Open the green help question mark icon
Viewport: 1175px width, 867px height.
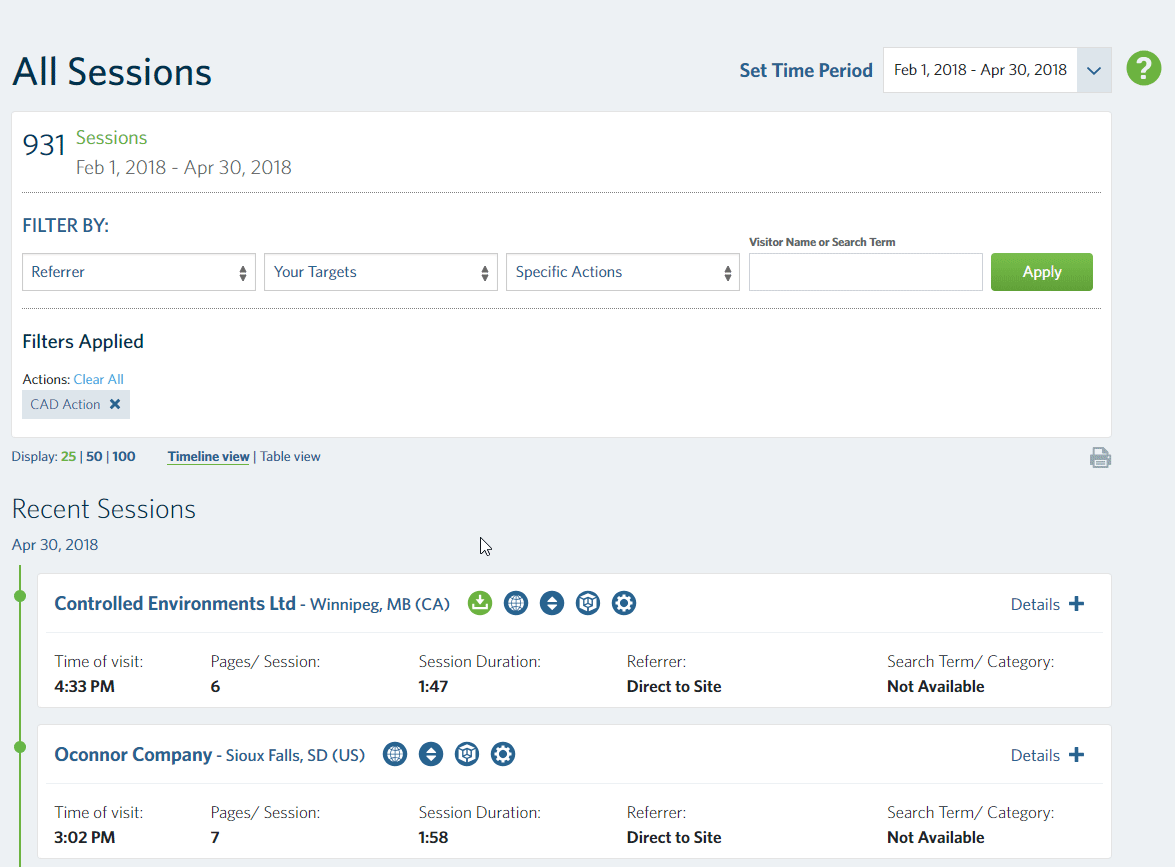coord(1143,69)
